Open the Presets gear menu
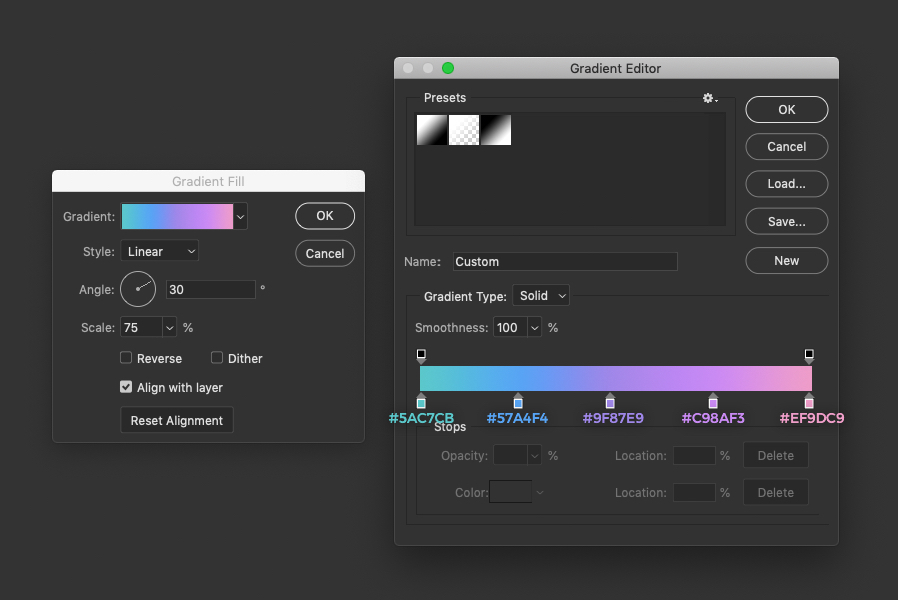 click(x=710, y=98)
